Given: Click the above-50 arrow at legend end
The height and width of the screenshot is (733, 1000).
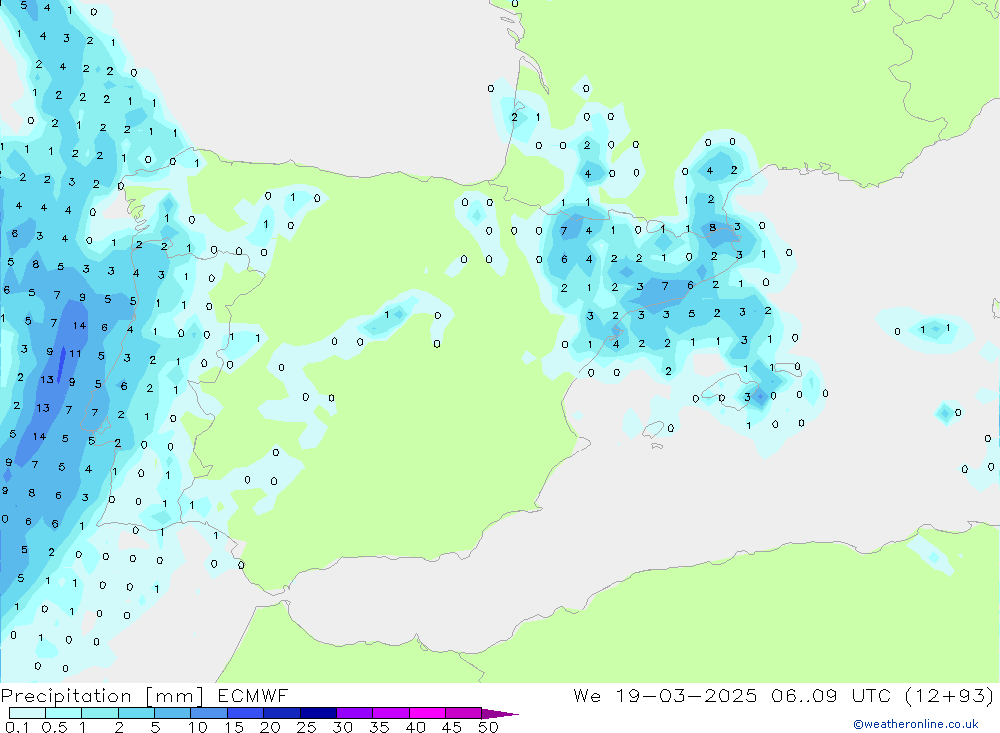Looking at the screenshot, I should (500, 714).
